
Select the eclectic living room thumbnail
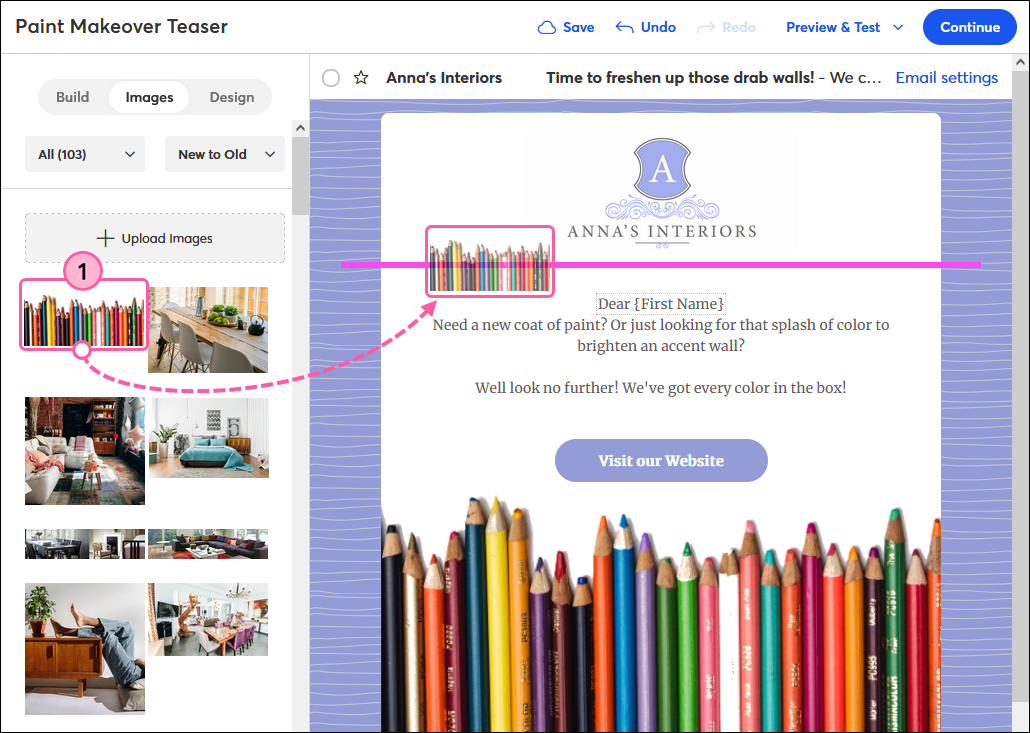[85, 451]
